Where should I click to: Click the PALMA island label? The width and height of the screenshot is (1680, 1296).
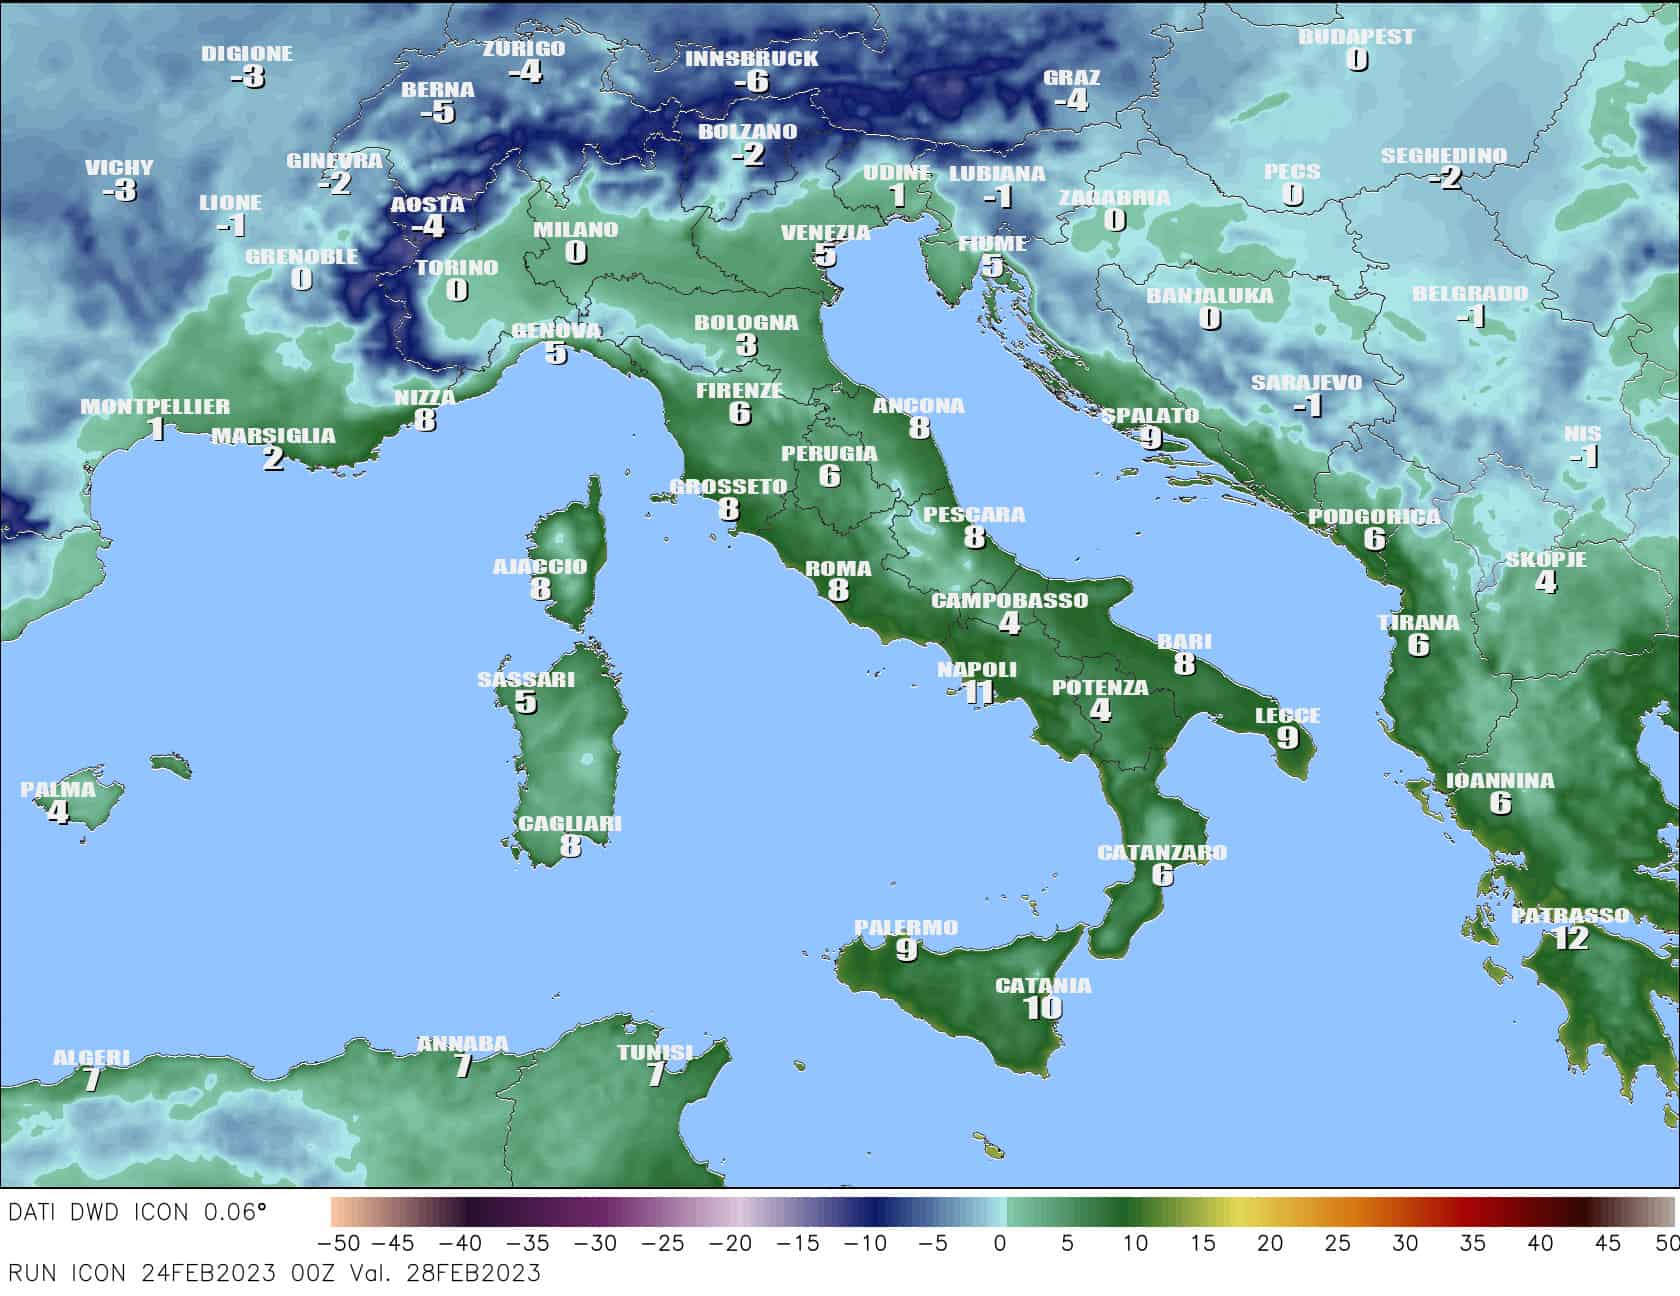pyautogui.click(x=58, y=790)
